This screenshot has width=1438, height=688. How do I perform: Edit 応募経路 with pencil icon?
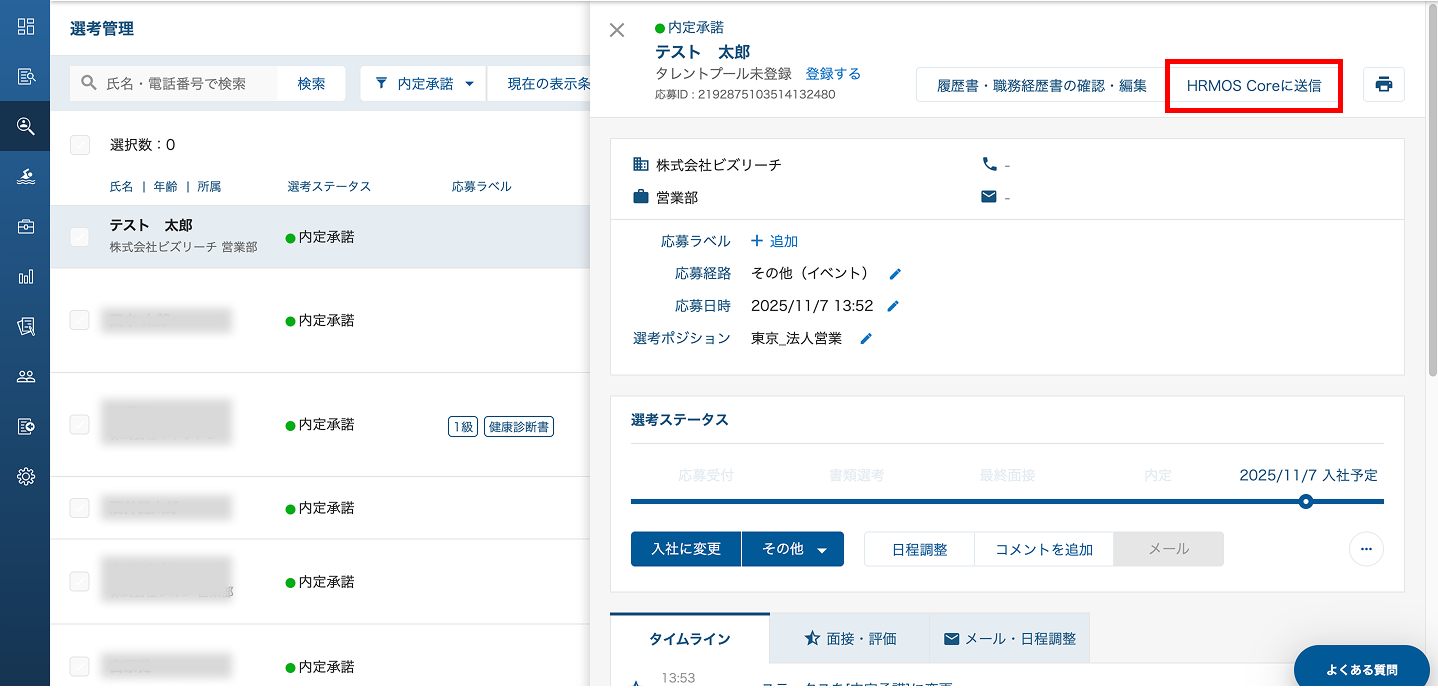(x=895, y=274)
